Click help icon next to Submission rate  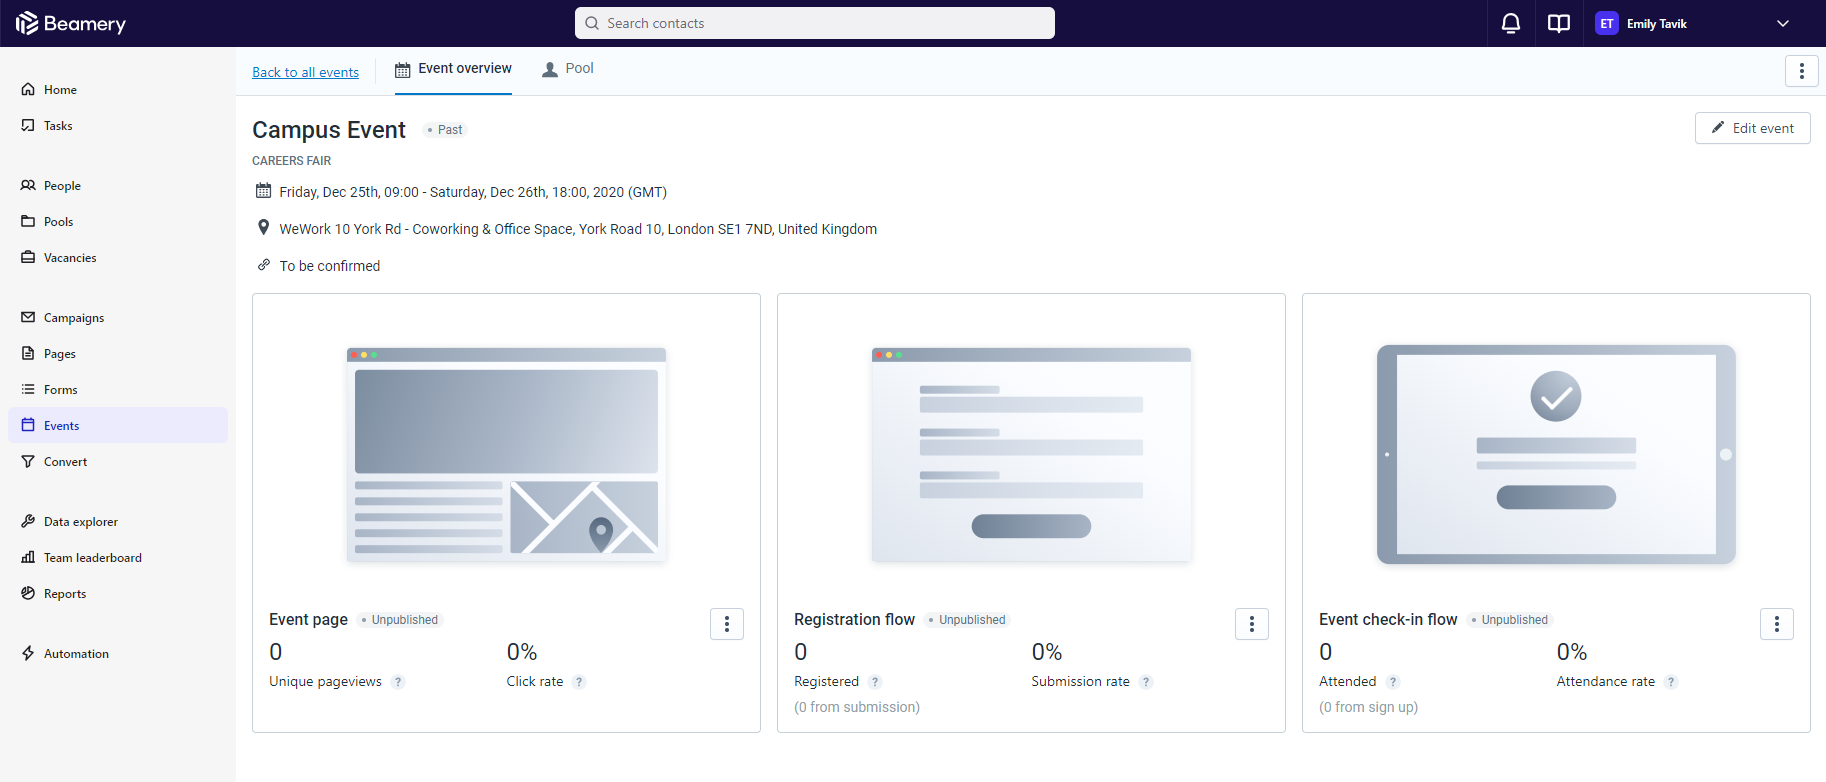pyautogui.click(x=1146, y=682)
